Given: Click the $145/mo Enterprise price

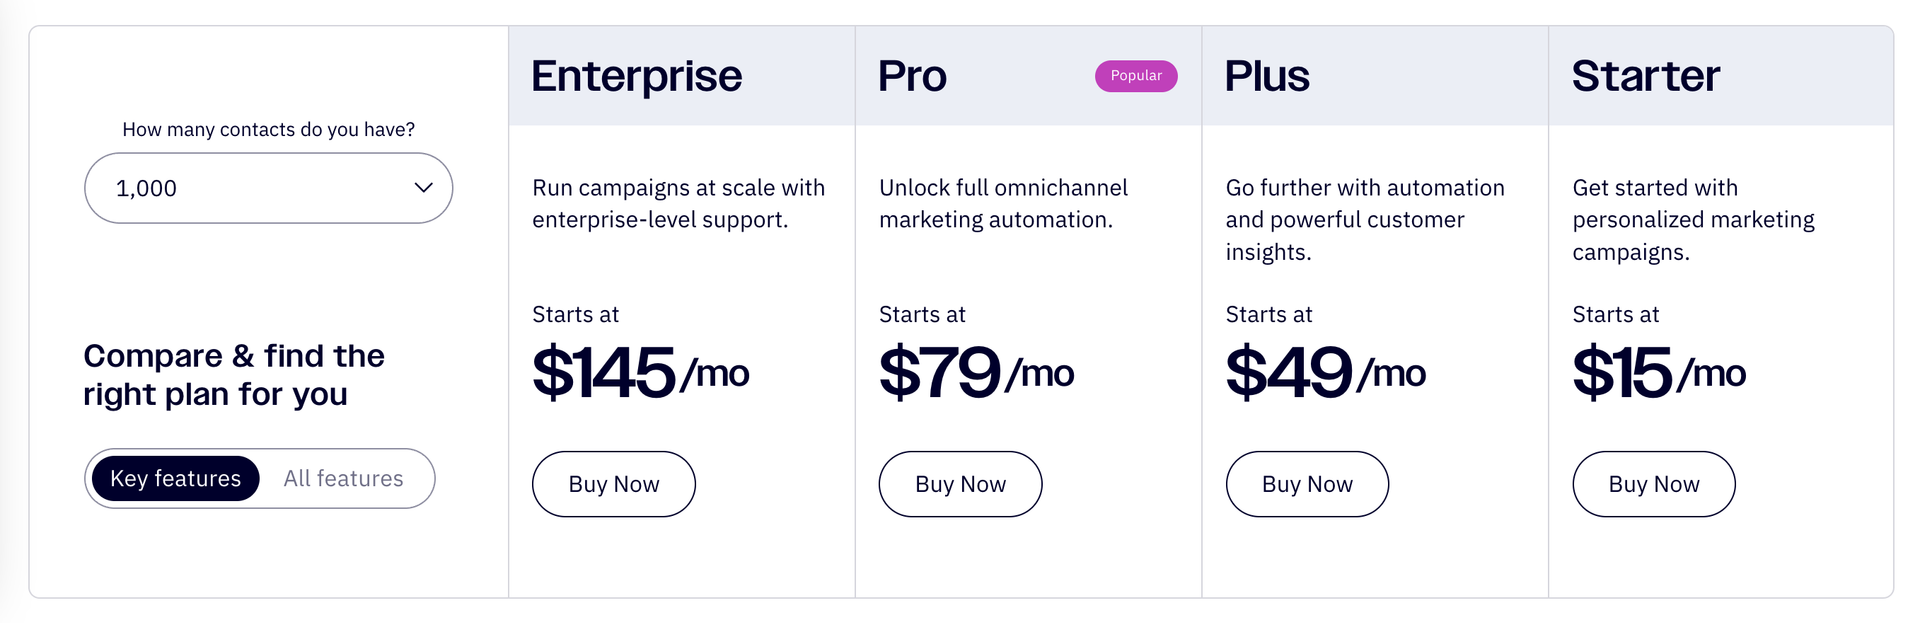Looking at the screenshot, I should pos(640,372).
